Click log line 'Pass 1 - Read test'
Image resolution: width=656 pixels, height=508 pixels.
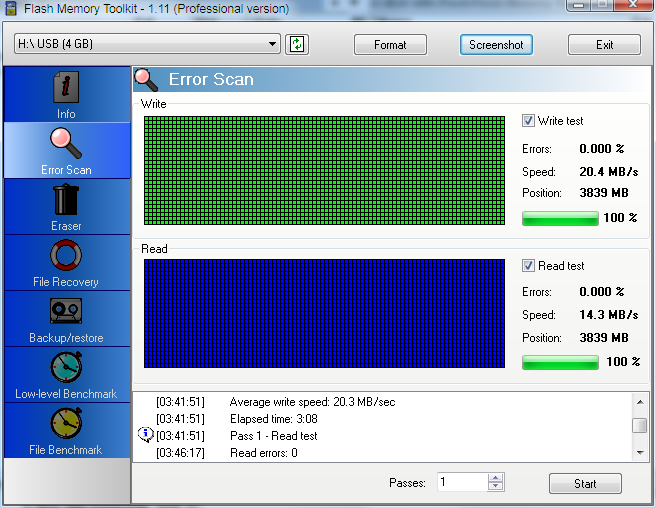(x=274, y=436)
